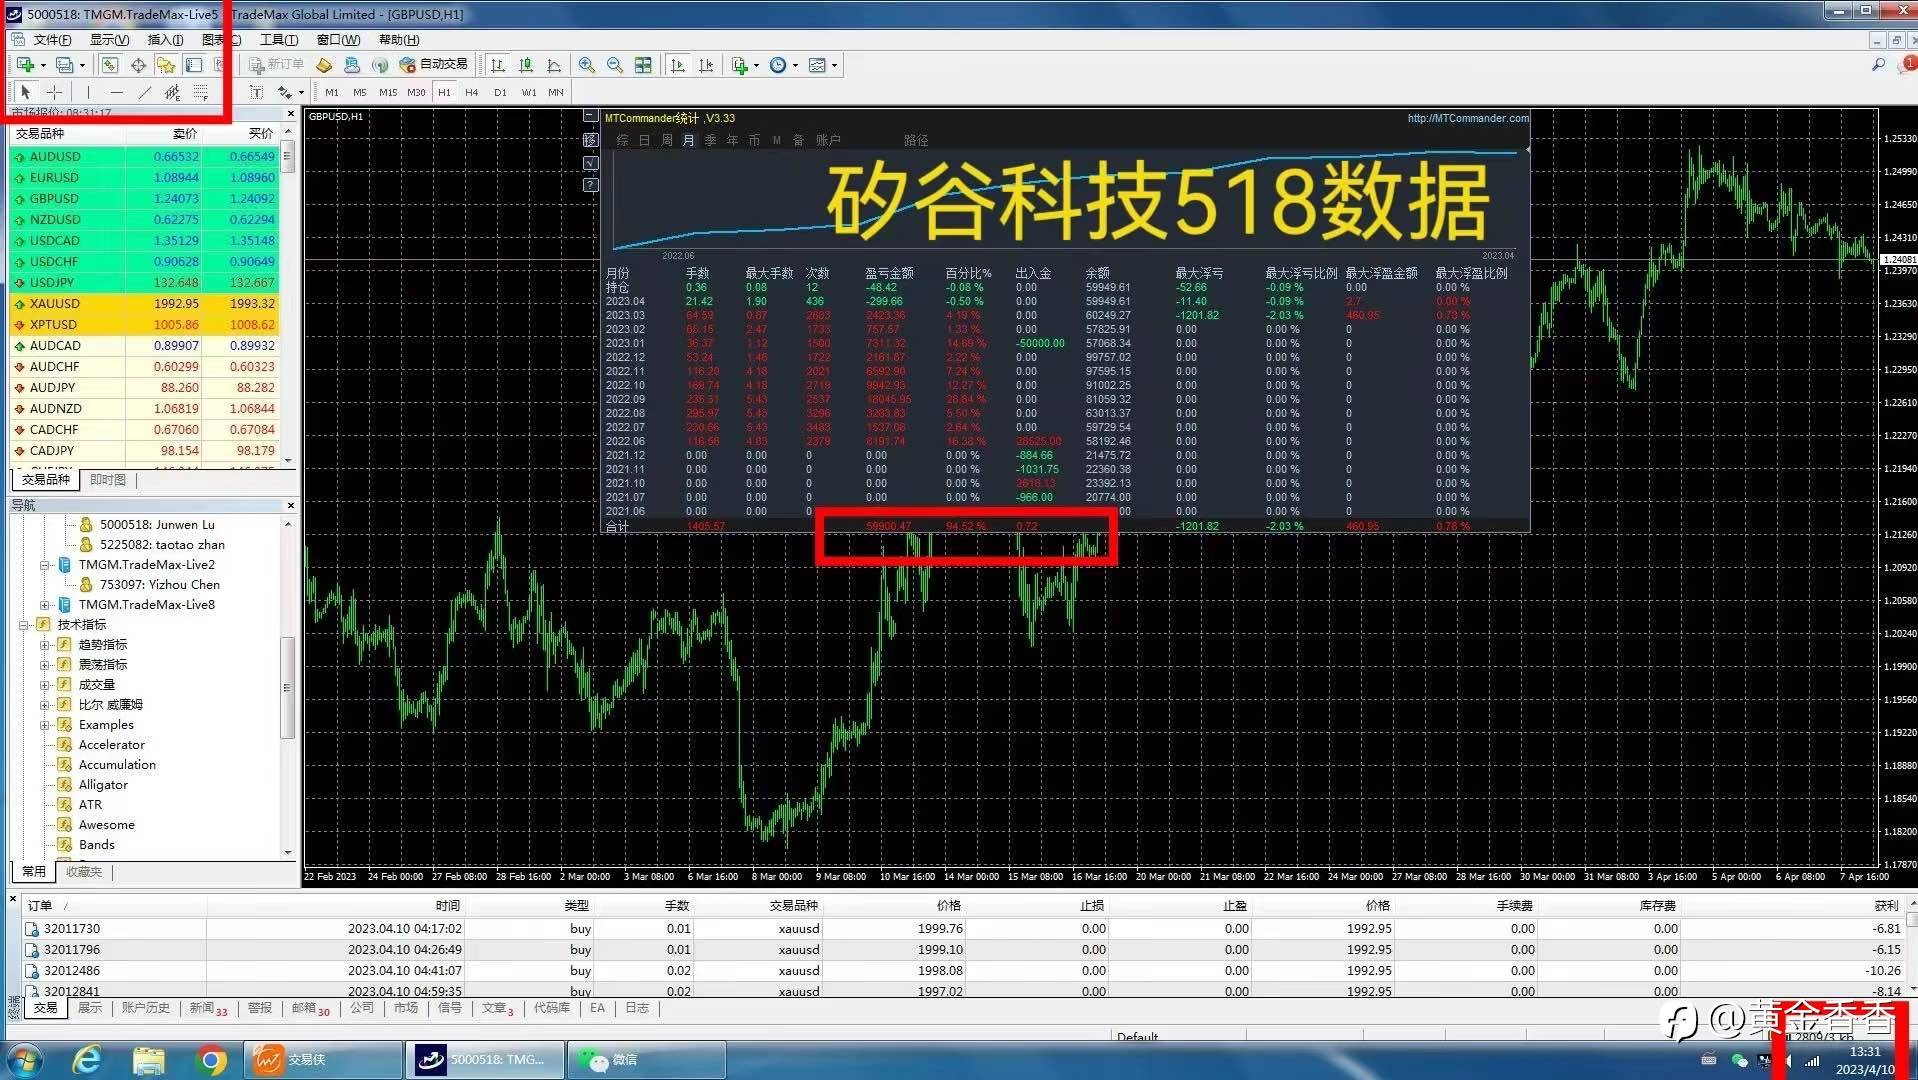Enable auto trading (自动交易)
Viewport: 1918px width, 1080px height.
(x=434, y=65)
